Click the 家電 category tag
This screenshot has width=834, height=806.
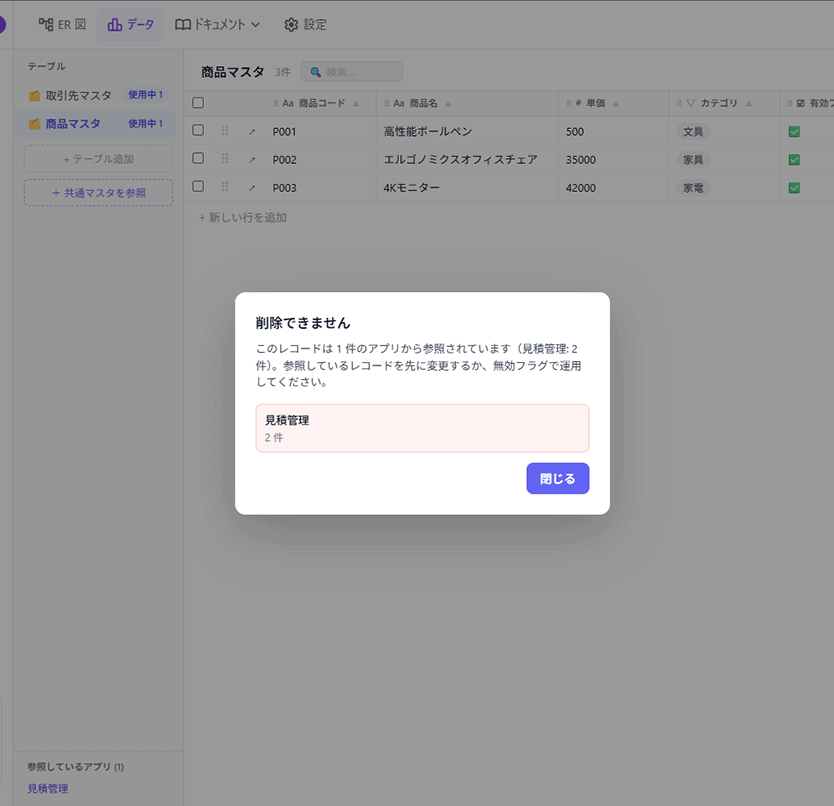pos(693,188)
